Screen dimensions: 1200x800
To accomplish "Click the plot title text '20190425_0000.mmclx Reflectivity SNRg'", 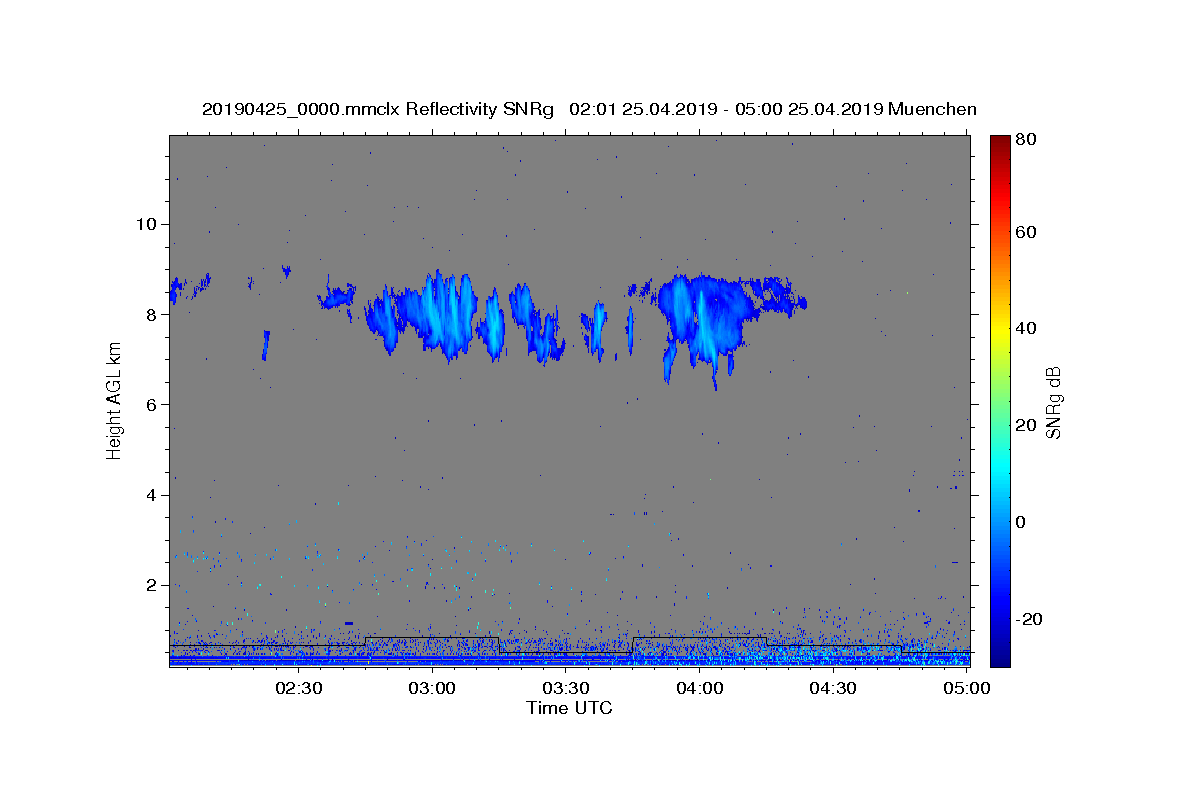I will 378,109.
